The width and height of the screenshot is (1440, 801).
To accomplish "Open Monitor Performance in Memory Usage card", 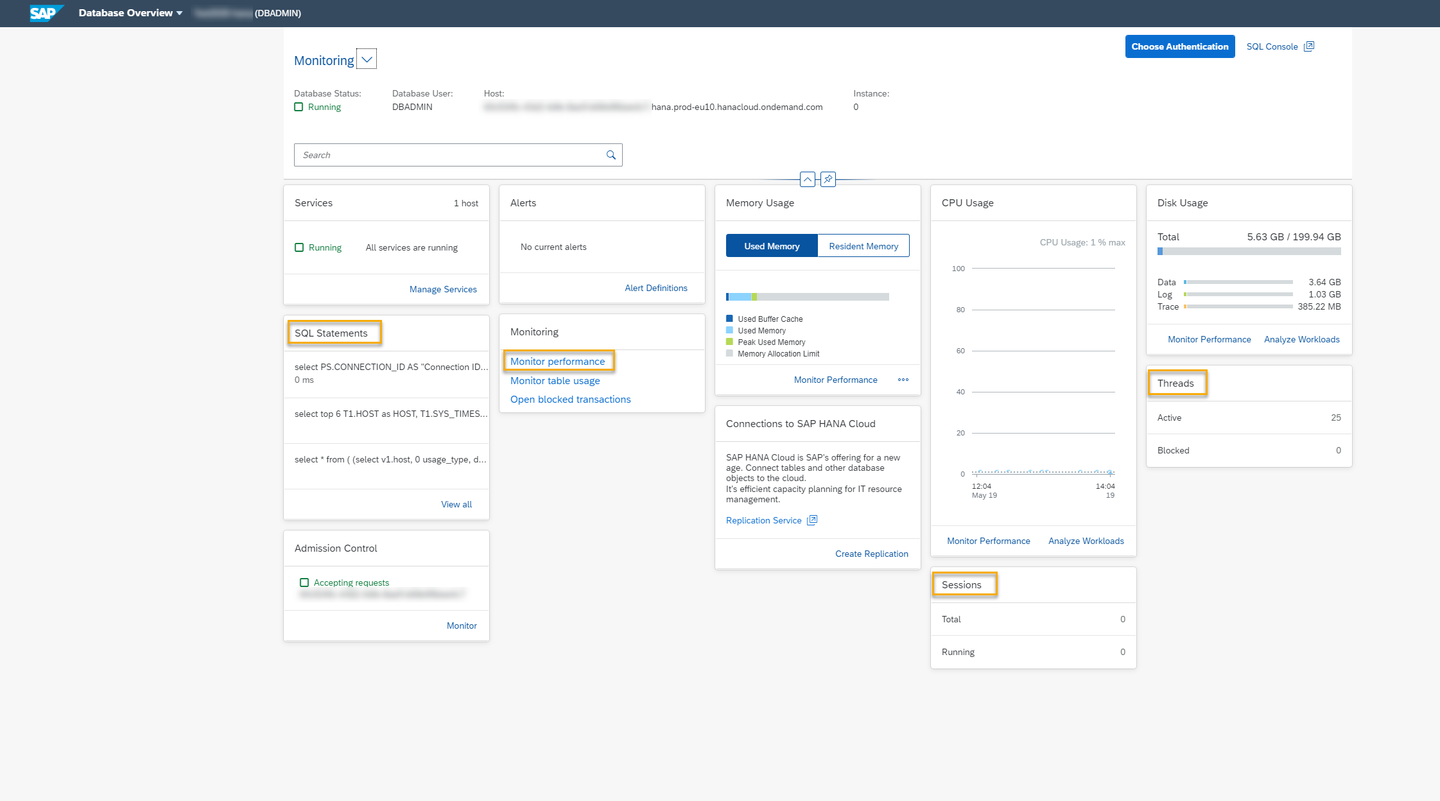I will (835, 380).
